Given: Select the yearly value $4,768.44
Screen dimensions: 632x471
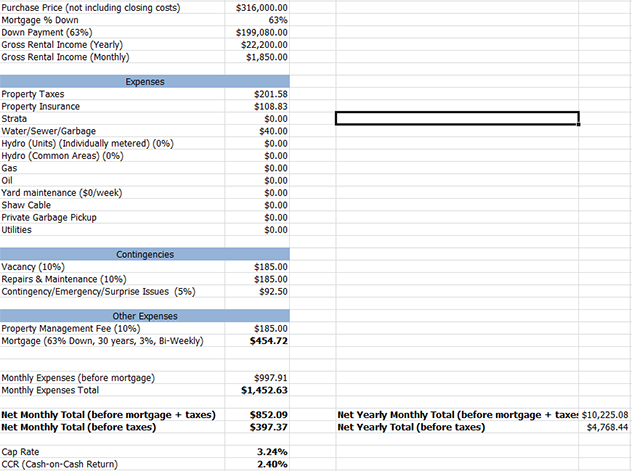Looking at the screenshot, I should (607, 427).
